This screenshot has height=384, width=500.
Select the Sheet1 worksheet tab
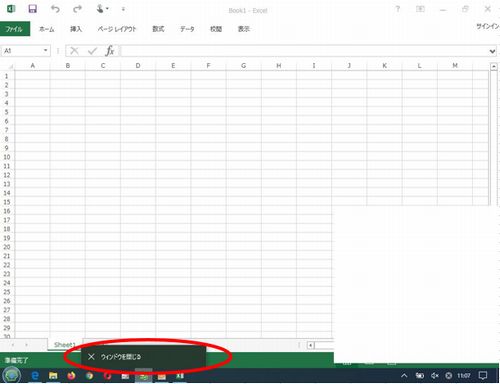tap(65, 345)
